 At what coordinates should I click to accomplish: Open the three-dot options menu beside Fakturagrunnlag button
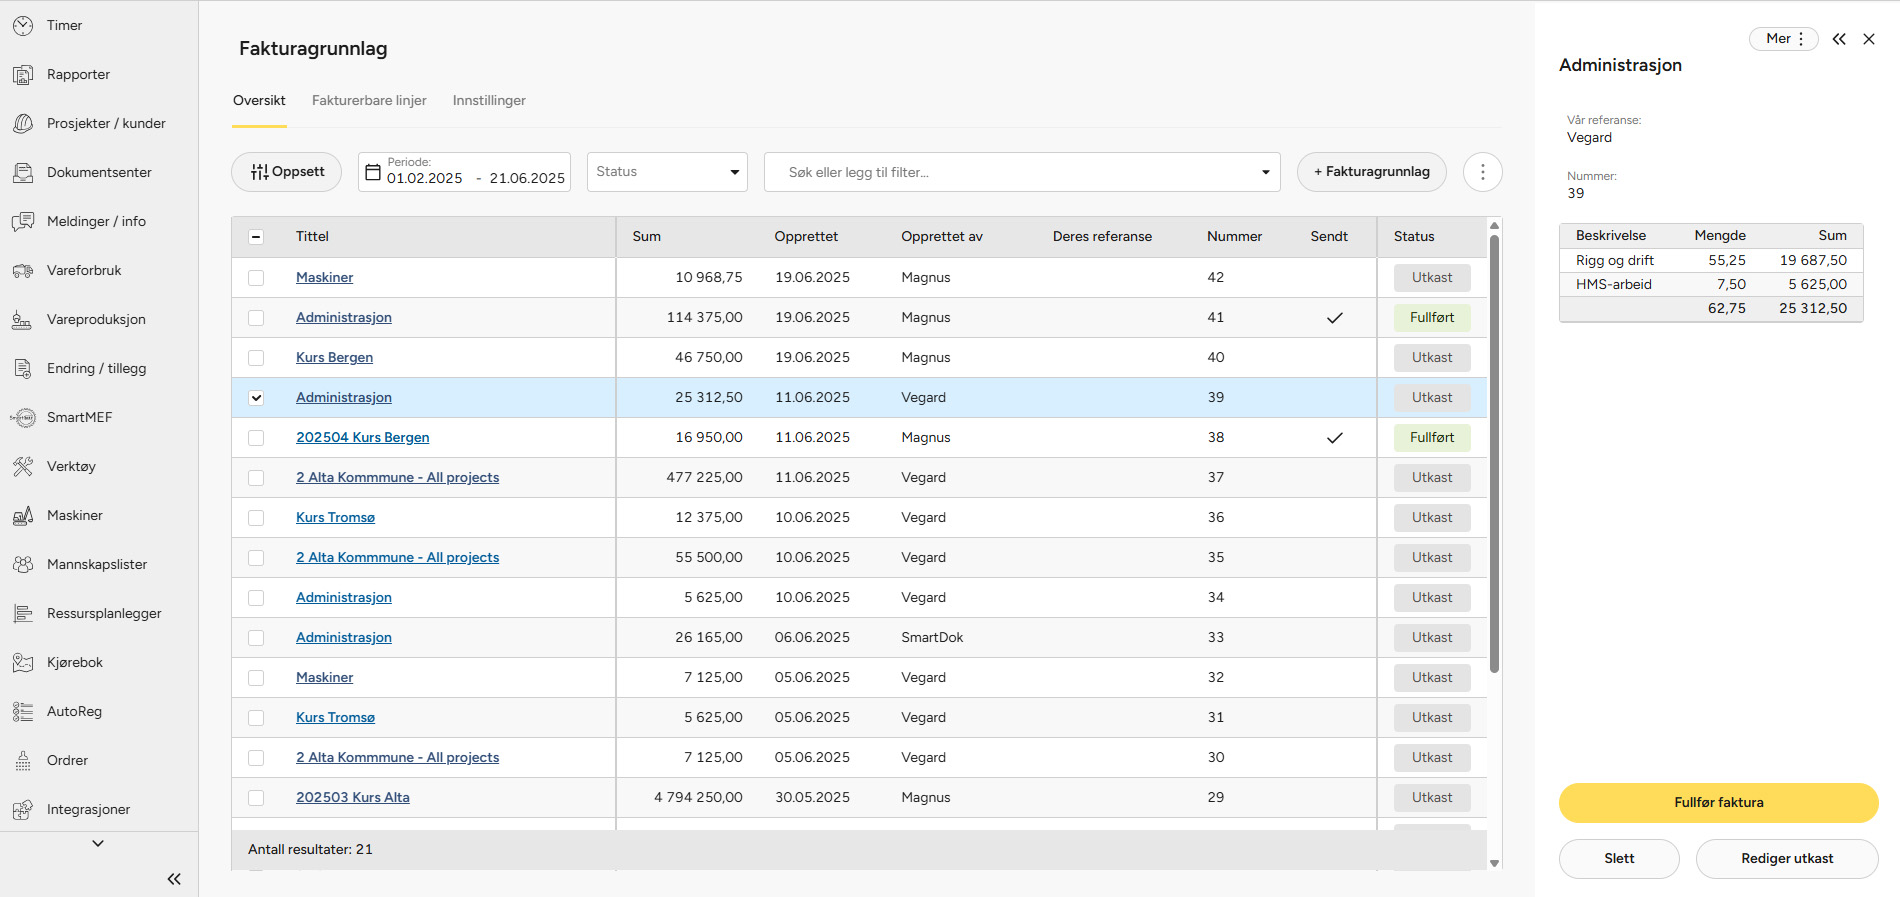click(x=1483, y=172)
